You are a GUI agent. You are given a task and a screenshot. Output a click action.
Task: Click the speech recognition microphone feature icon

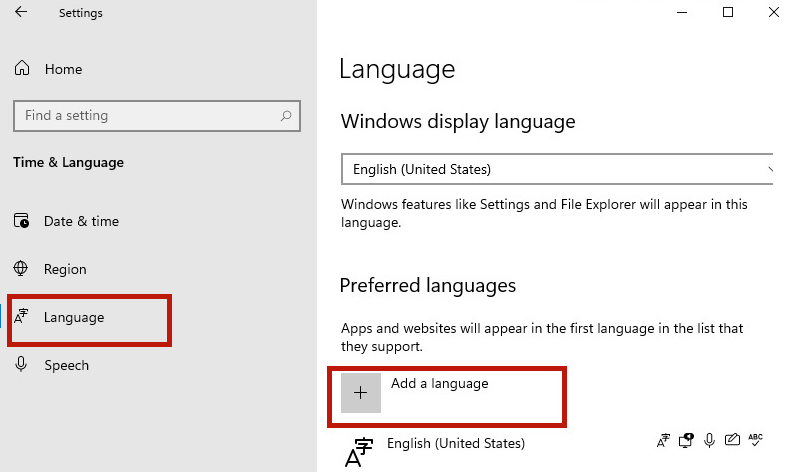point(710,440)
